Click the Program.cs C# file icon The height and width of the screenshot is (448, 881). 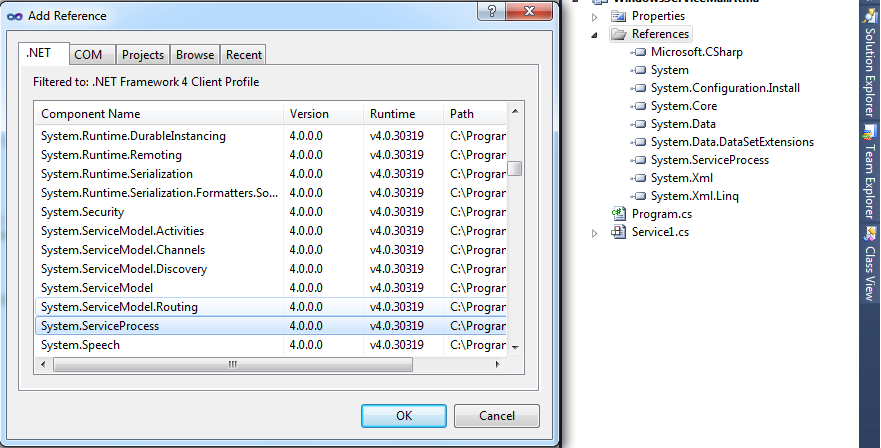pyautogui.click(x=619, y=214)
